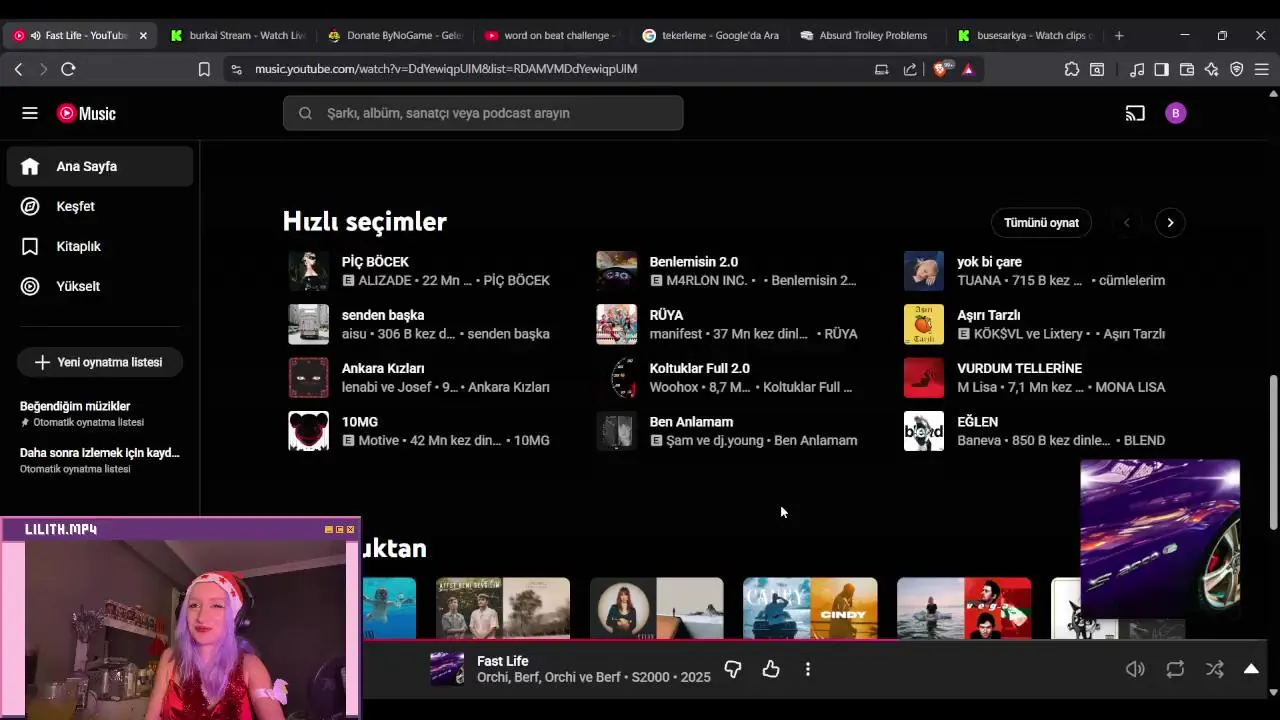Play EĞLEN by Baneva

[x=924, y=431]
